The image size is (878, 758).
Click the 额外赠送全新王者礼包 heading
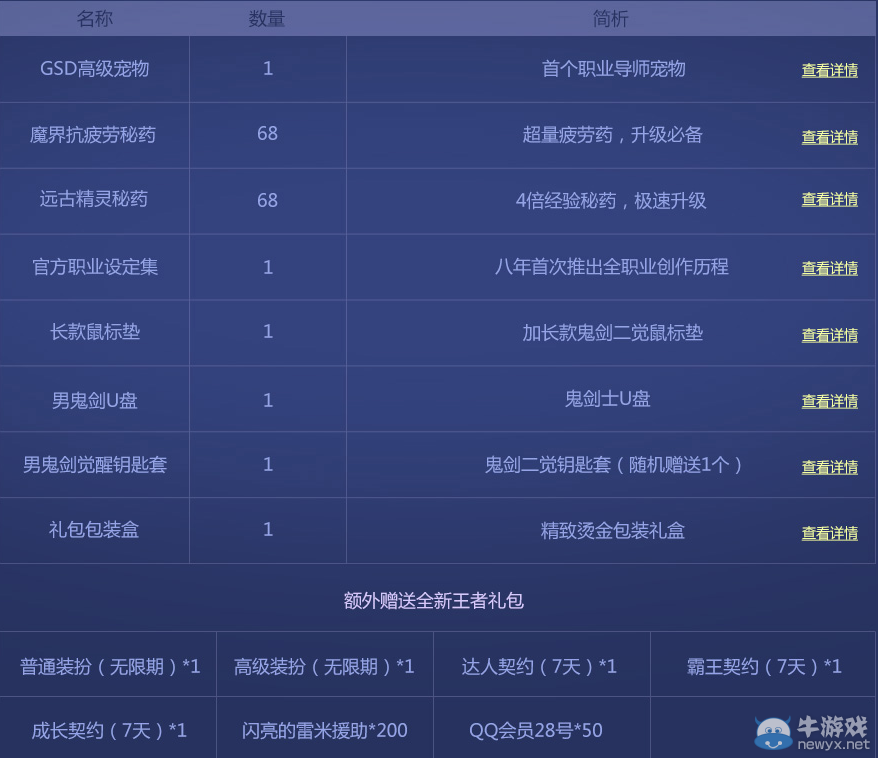[434, 601]
